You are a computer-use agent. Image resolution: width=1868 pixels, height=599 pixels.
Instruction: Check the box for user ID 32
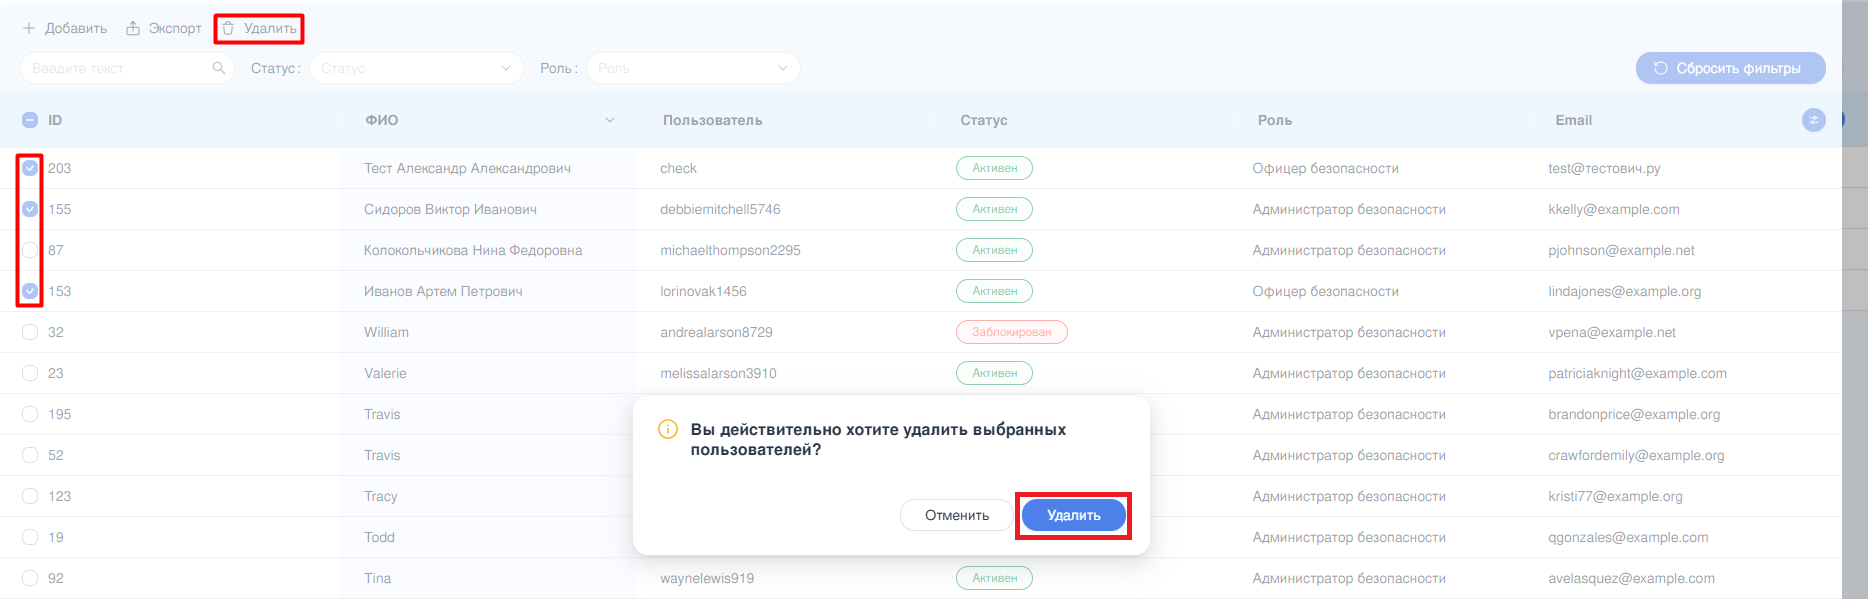30,332
